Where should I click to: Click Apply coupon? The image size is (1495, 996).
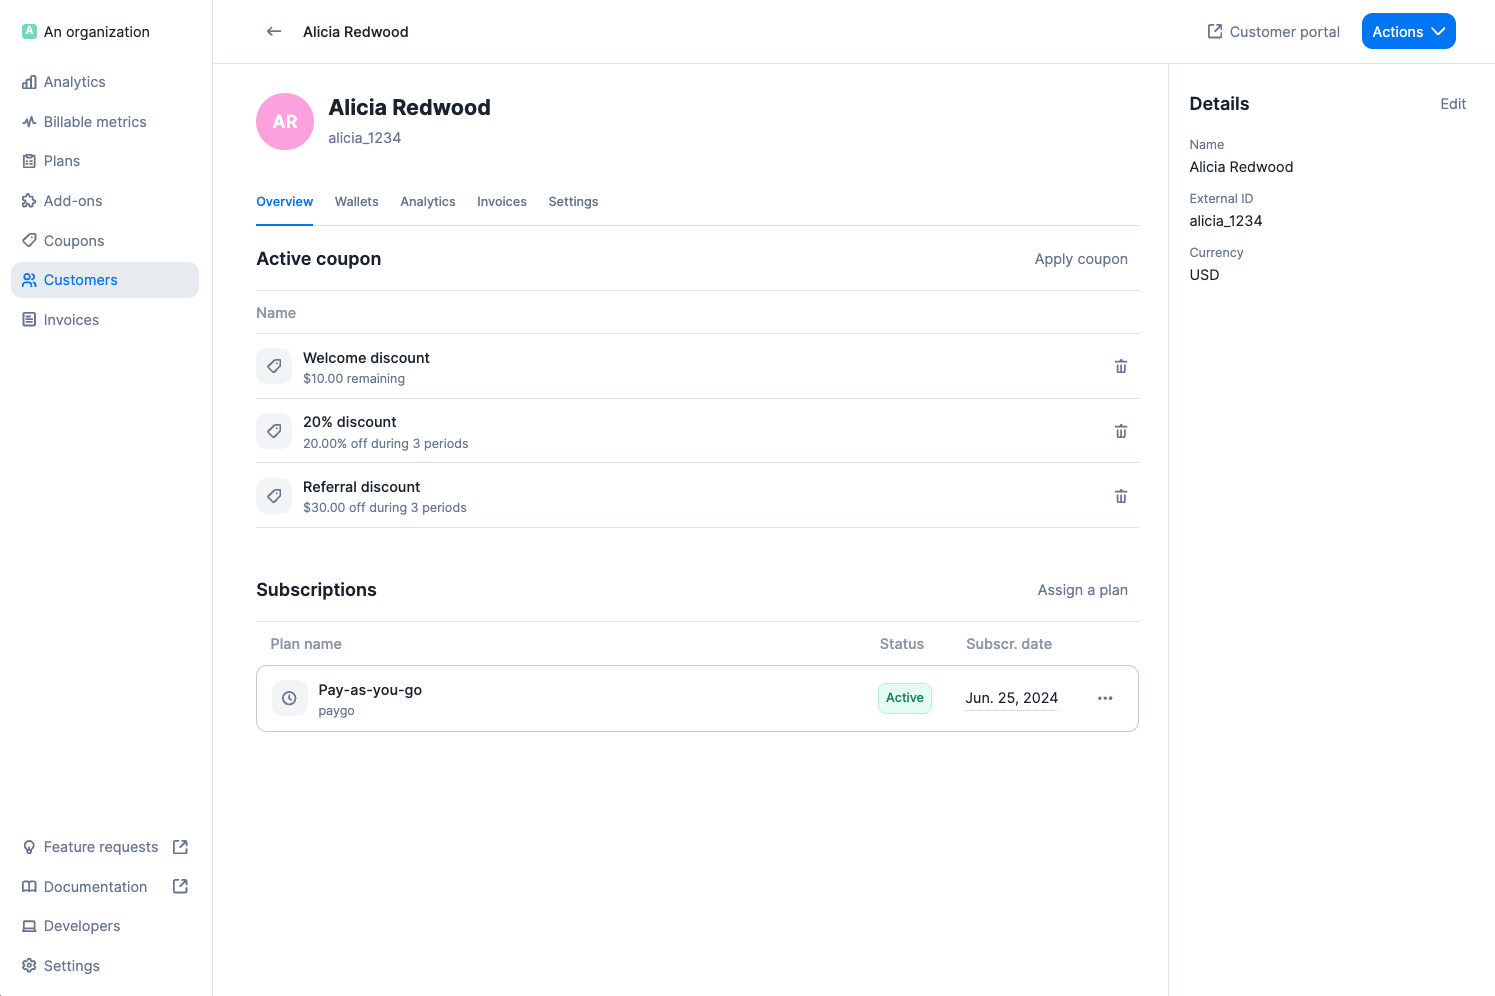[1081, 259]
